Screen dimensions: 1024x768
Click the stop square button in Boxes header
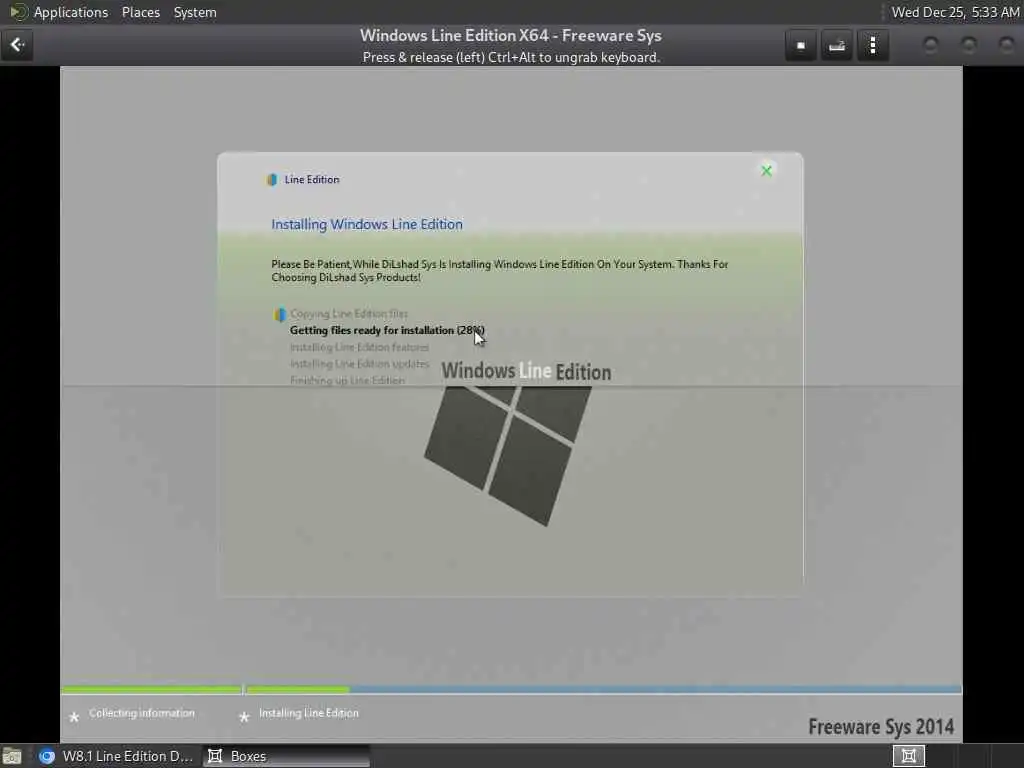click(x=801, y=45)
